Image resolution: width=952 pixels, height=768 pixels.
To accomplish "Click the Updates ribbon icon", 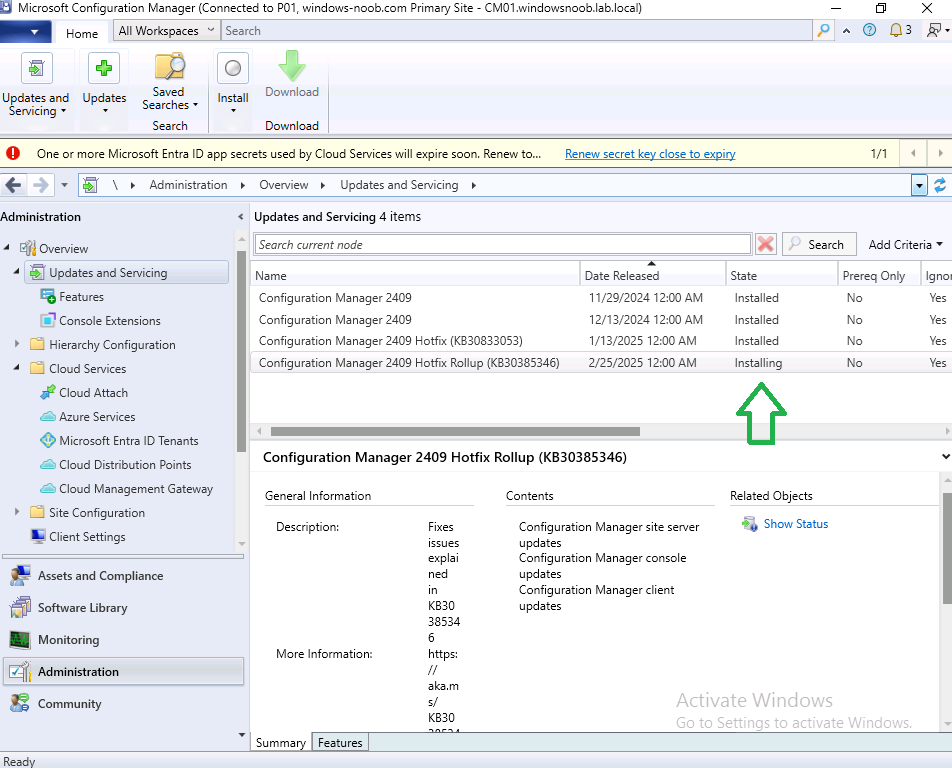I will pyautogui.click(x=104, y=67).
